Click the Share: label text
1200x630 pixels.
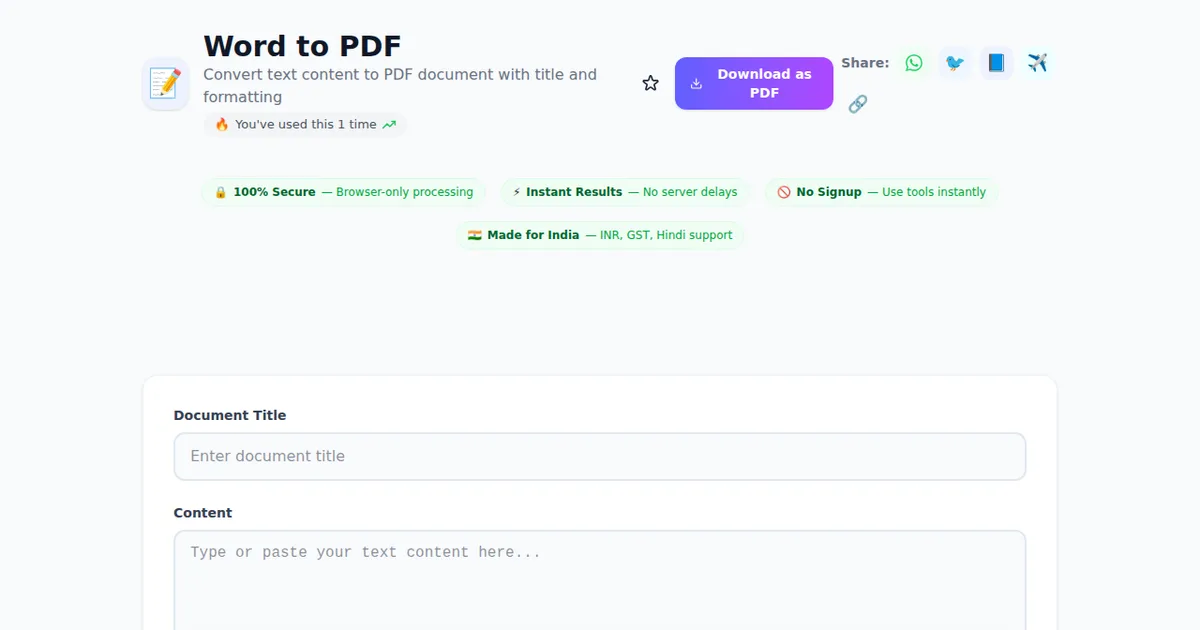click(x=865, y=63)
